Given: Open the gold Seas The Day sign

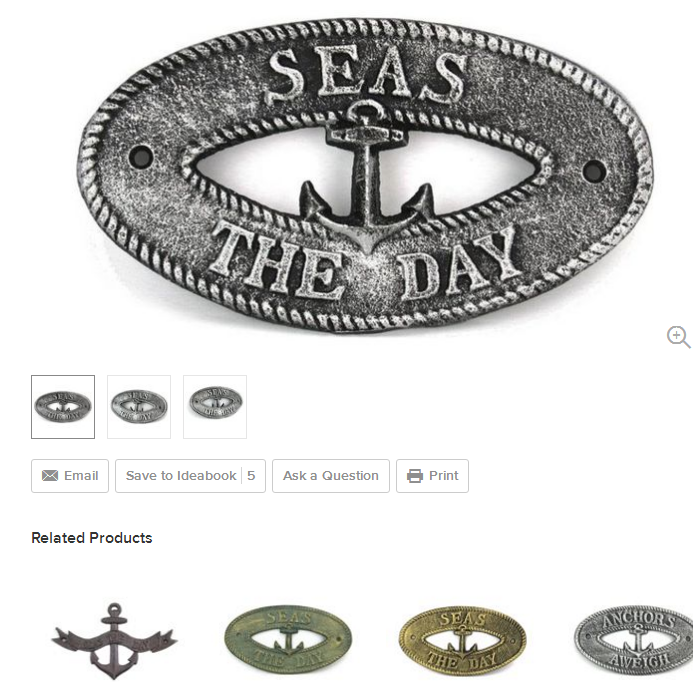Looking at the screenshot, I should click(462, 640).
